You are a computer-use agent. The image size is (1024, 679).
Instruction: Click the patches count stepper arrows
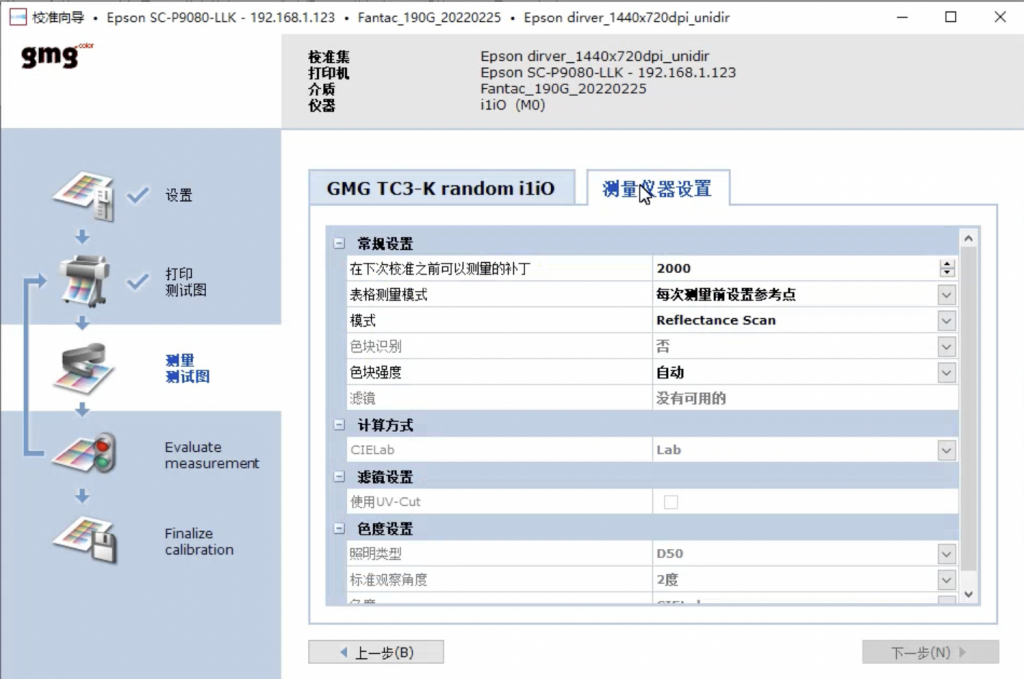[947, 268]
